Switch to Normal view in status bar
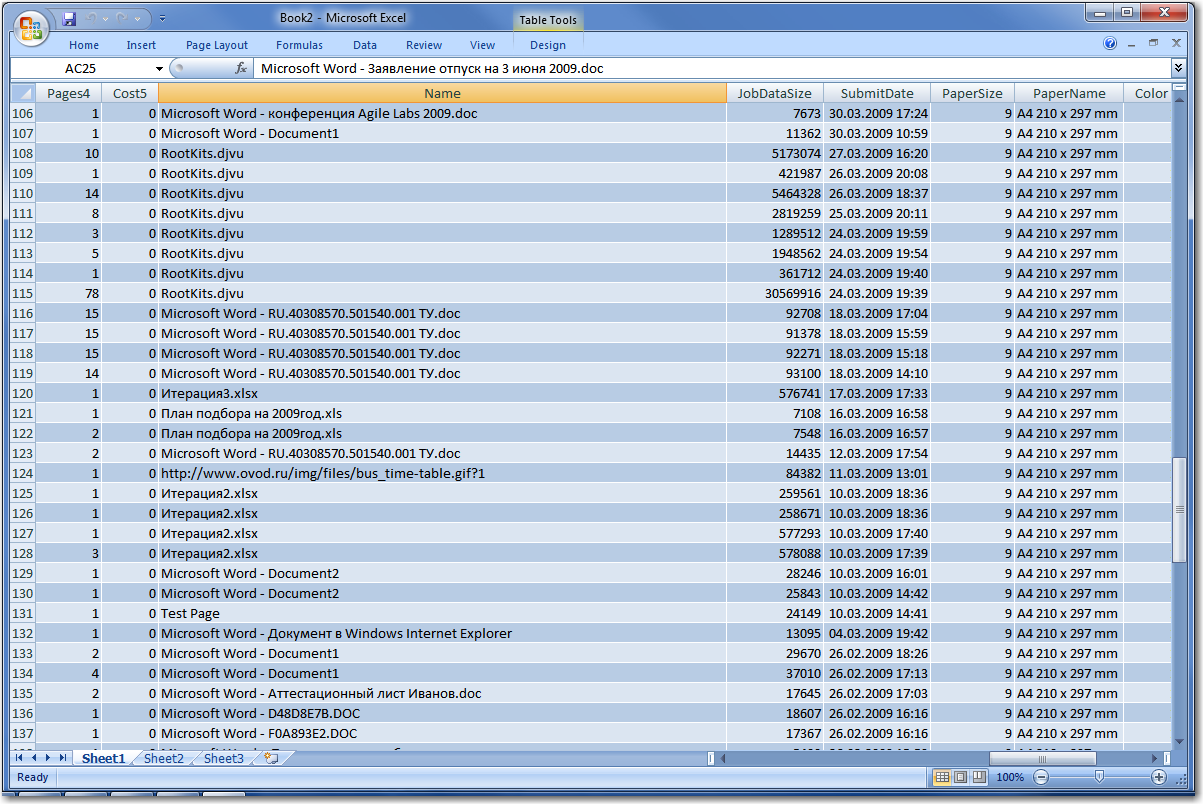The height and width of the screenshot is (804, 1203). (942, 777)
